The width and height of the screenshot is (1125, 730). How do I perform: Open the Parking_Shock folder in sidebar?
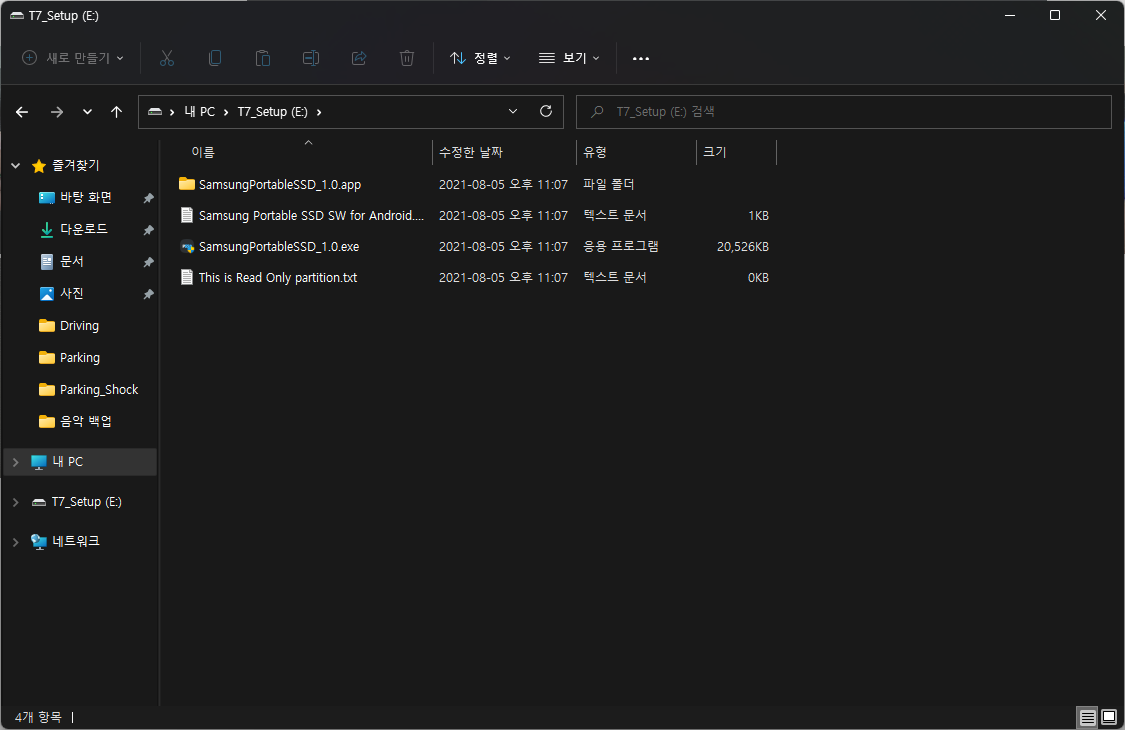click(98, 389)
